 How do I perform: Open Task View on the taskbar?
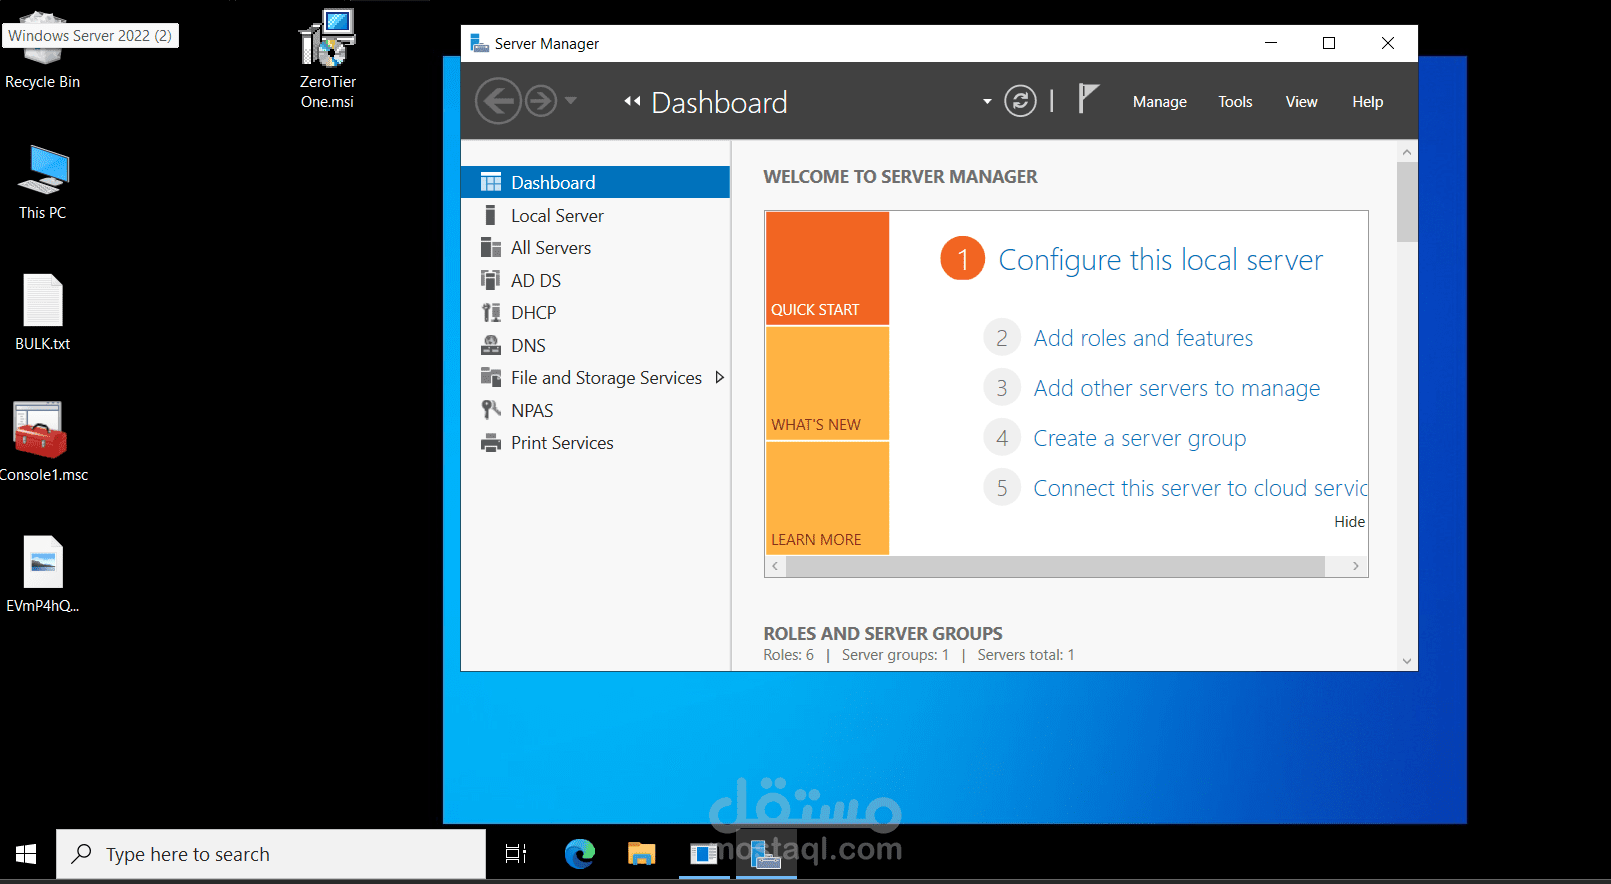click(x=516, y=854)
